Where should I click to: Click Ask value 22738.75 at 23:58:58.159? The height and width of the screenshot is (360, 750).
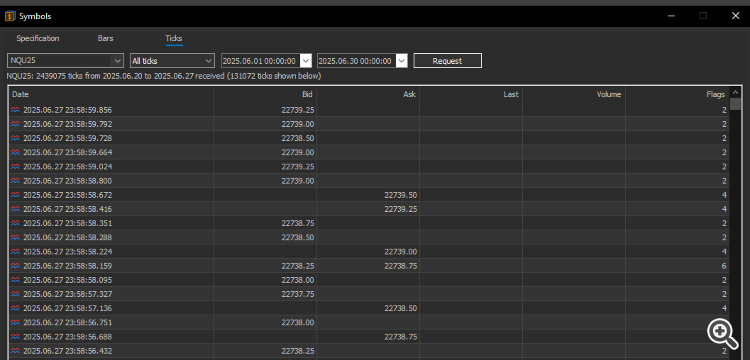click(400, 265)
